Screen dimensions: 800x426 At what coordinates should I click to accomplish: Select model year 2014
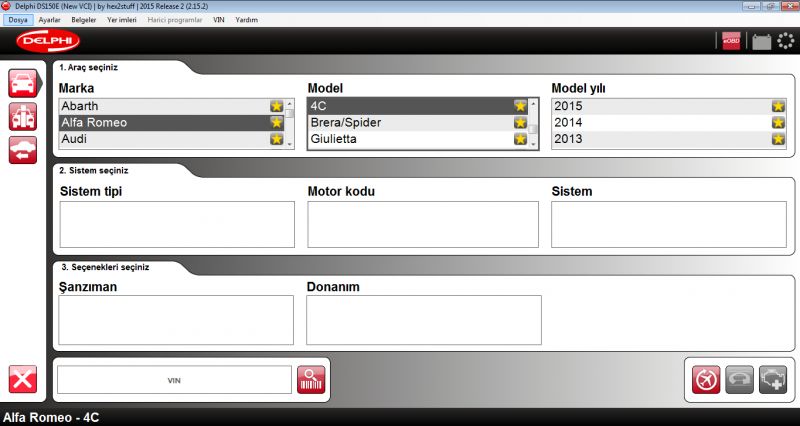tap(669, 122)
